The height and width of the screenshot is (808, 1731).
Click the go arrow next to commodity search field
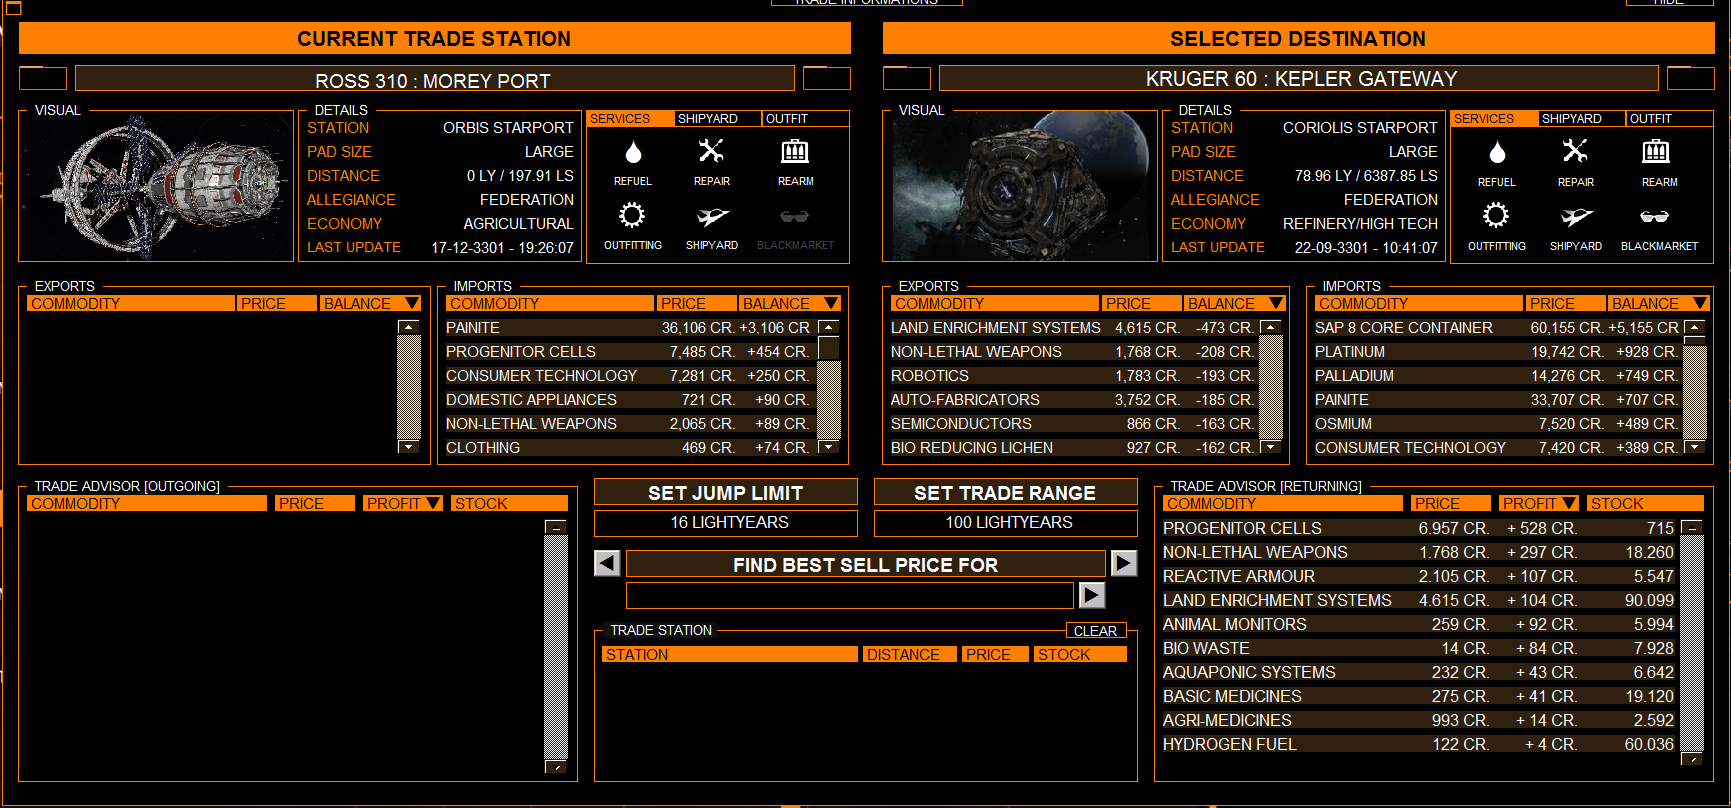[x=1092, y=595]
